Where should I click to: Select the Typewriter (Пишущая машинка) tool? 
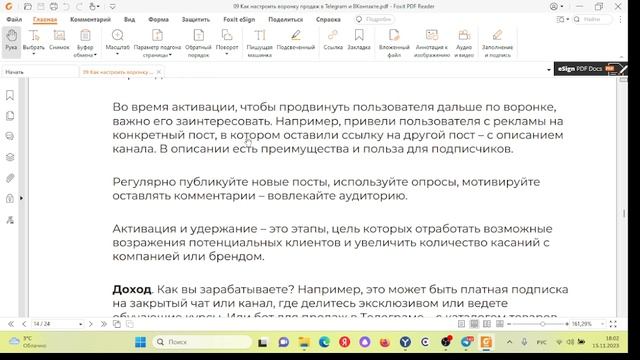(x=259, y=42)
